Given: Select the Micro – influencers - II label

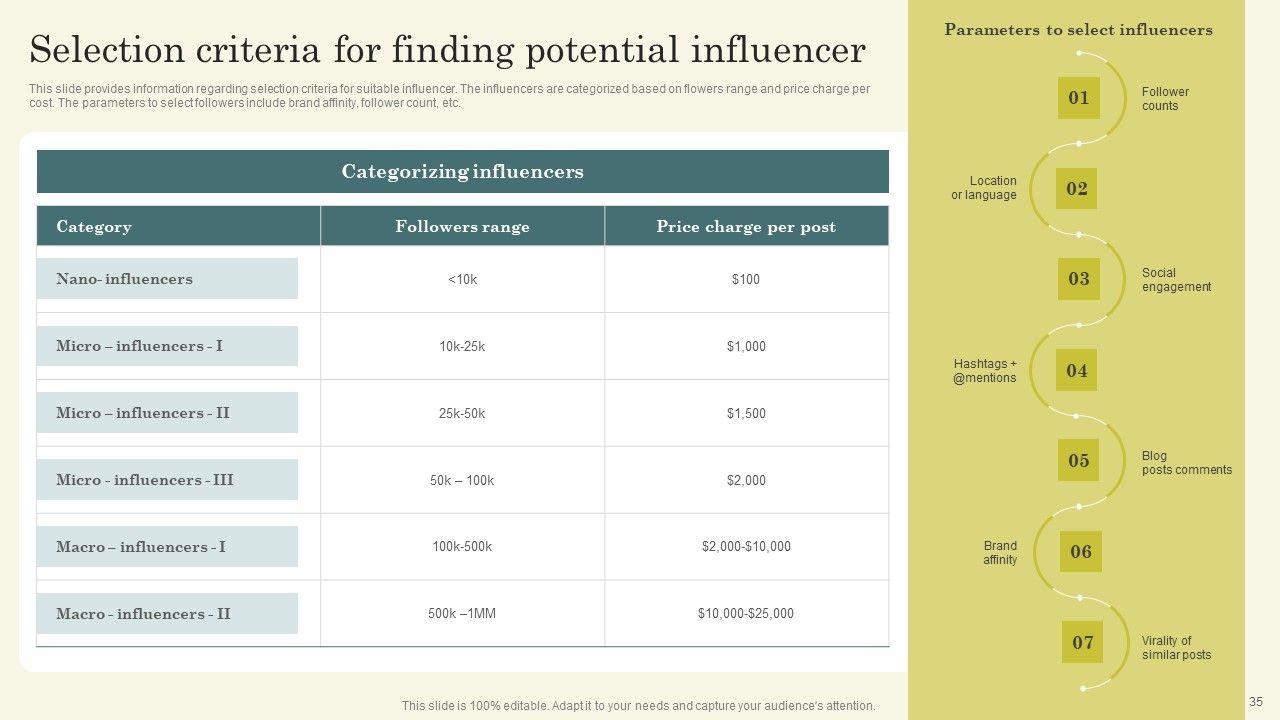Looking at the screenshot, I should click(167, 413).
